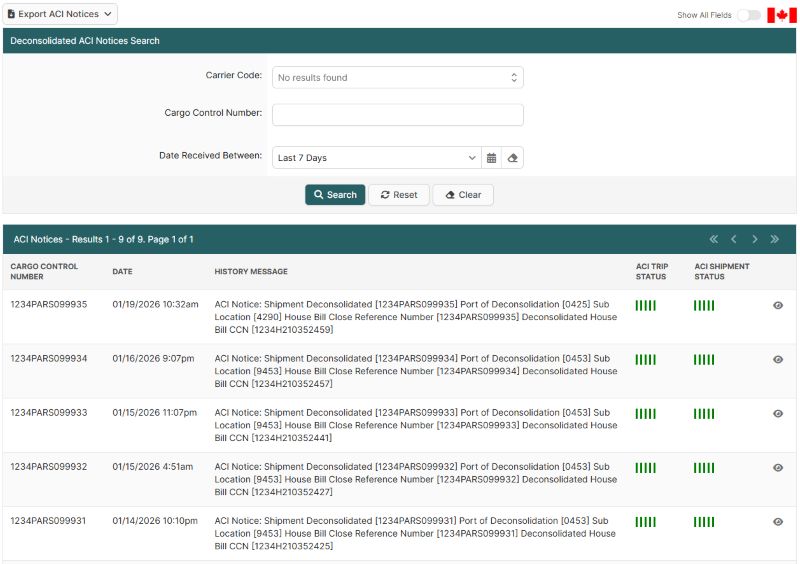
Task: Click the Canadian flag icon
Action: [x=781, y=15]
